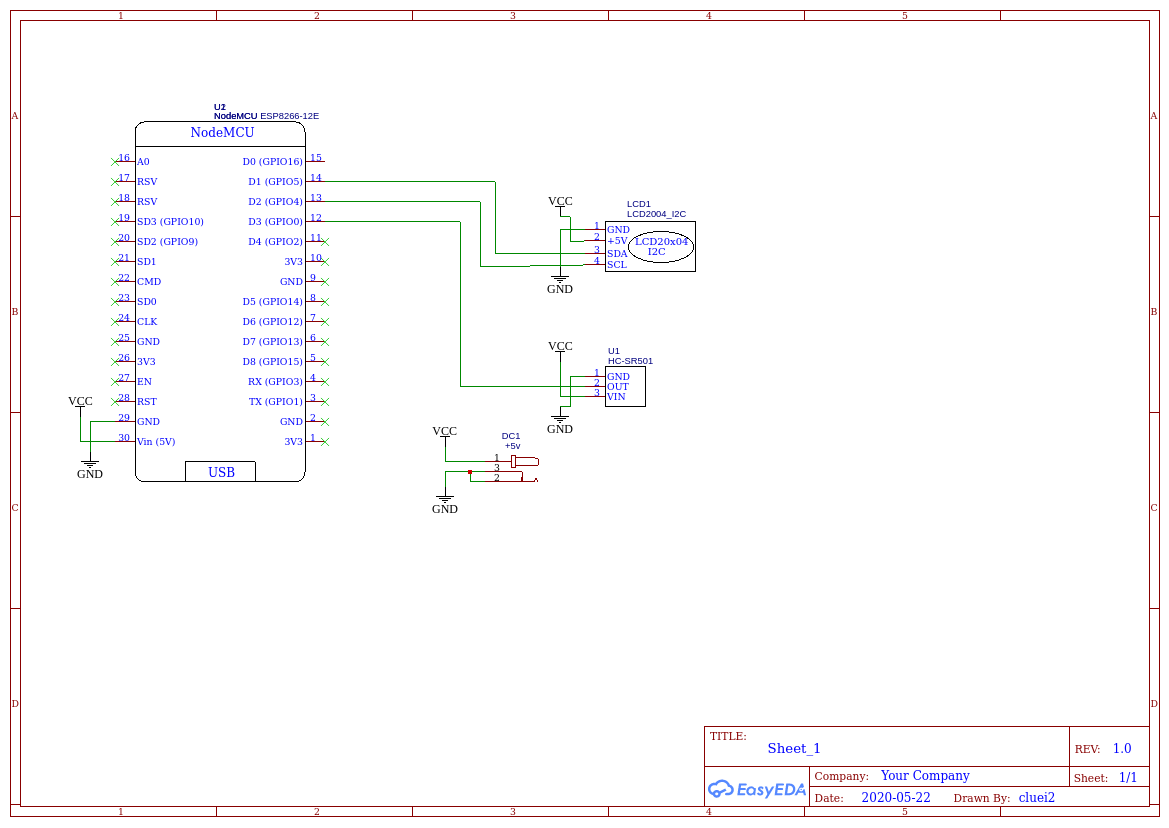The height and width of the screenshot is (828, 1169).
Task: Select the U1 designator above HC-SR501
Action: point(614,351)
